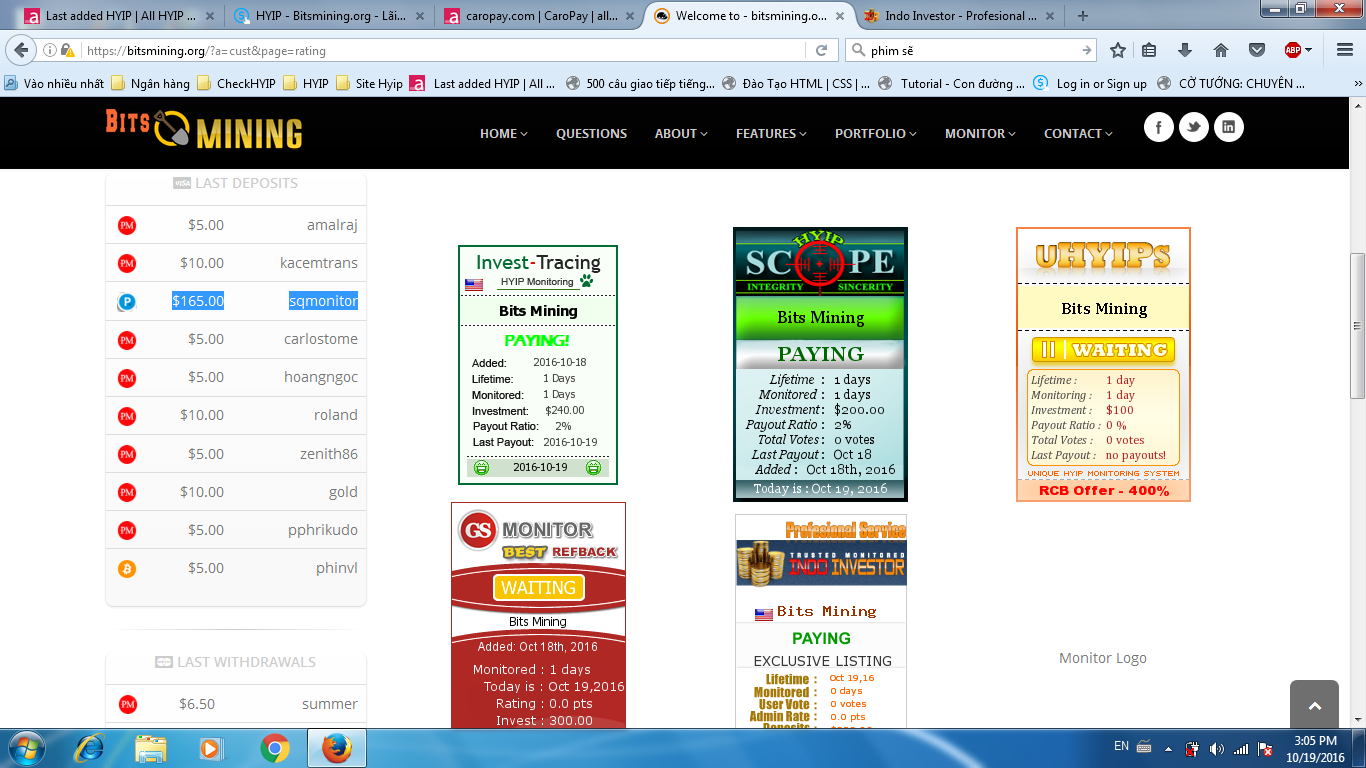Open the Invest-Tracing monitor banner
Viewport: 1366px width, 768px height.
(538, 365)
